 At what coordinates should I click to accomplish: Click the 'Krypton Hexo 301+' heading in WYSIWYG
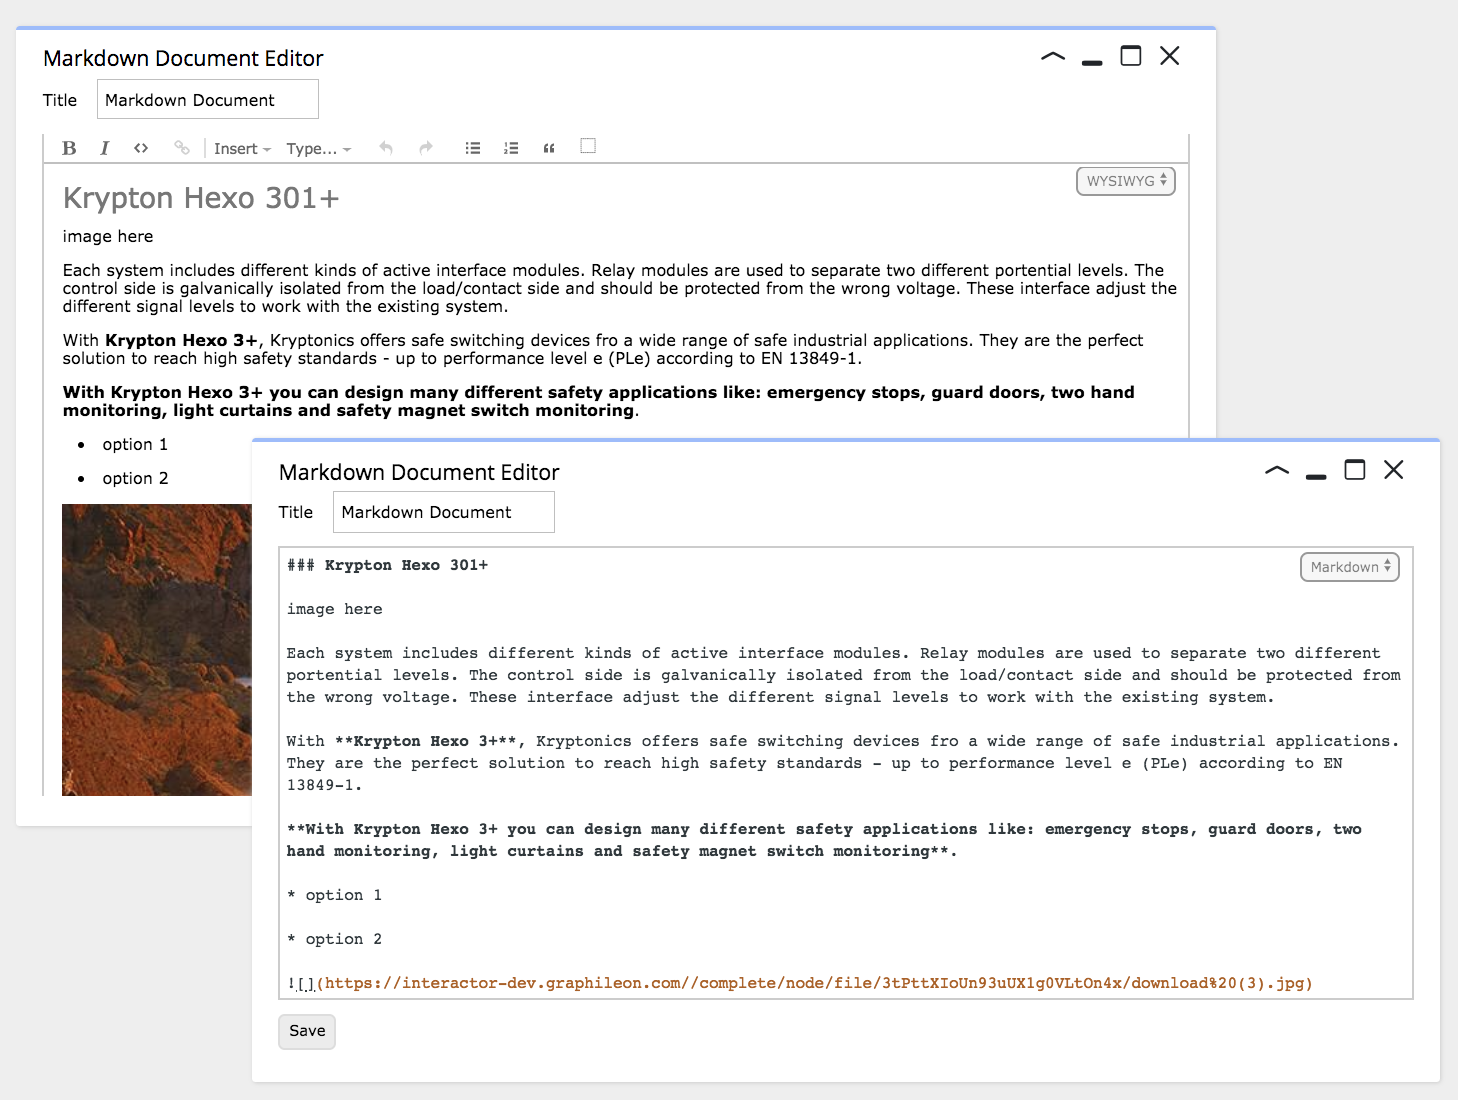[201, 198]
